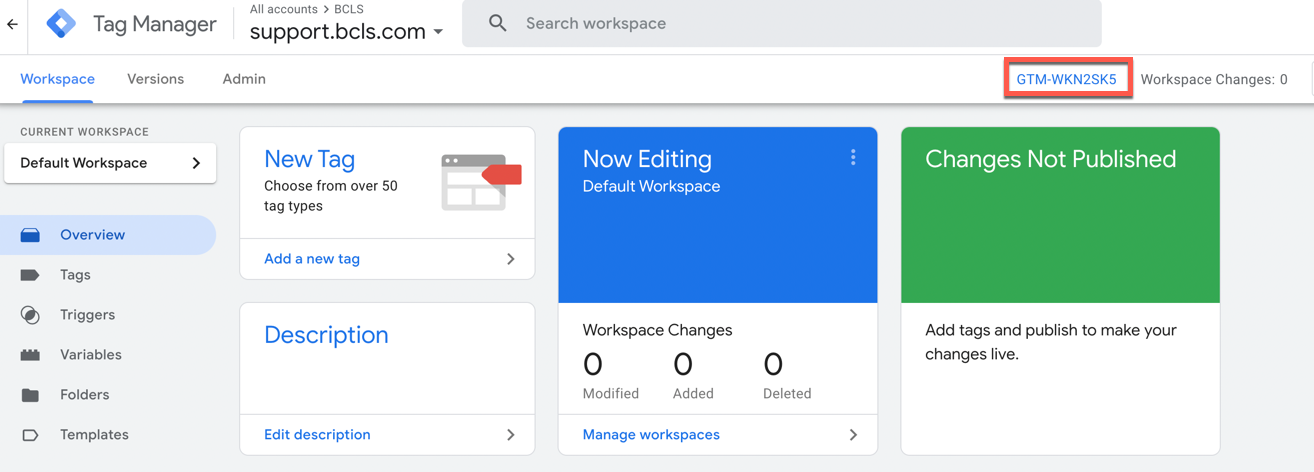The height and width of the screenshot is (472, 1314).
Task: Click the Folders icon in sidebar
Action: click(x=30, y=395)
